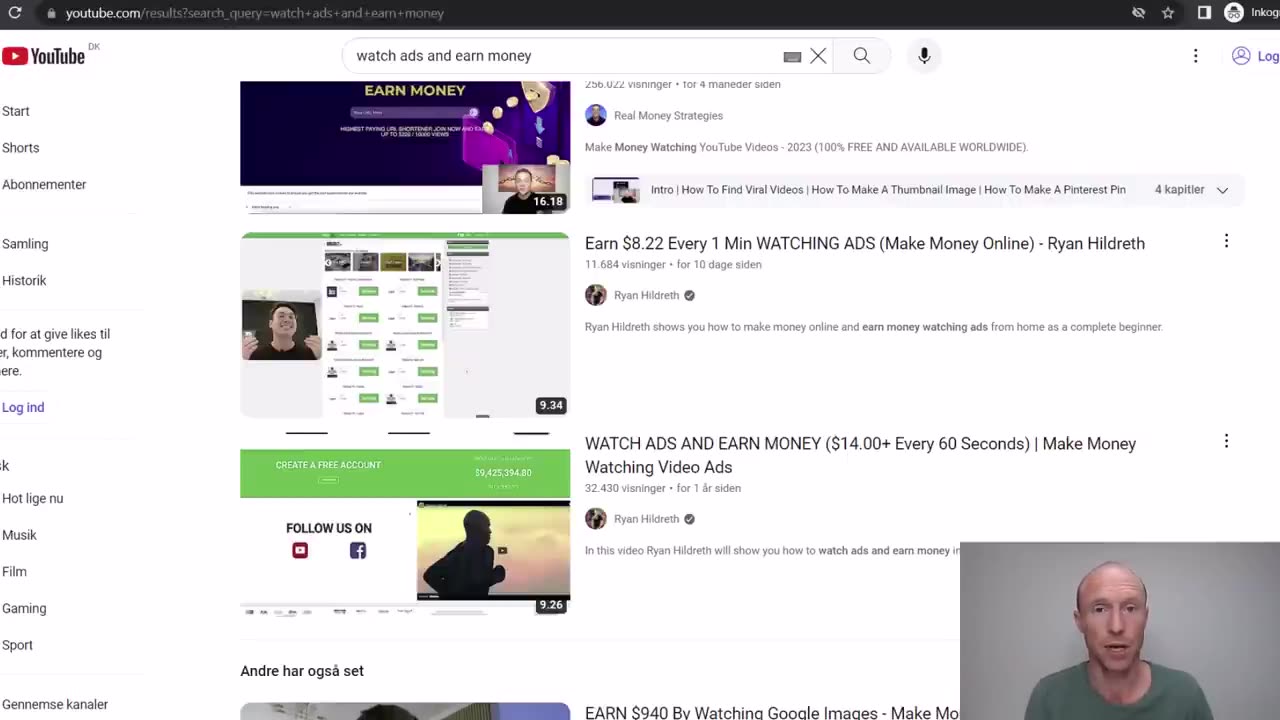Screen dimensions: 1280x720
Task: Open the partially visible thumbnail under Andre har også set
Action: (x=405, y=711)
